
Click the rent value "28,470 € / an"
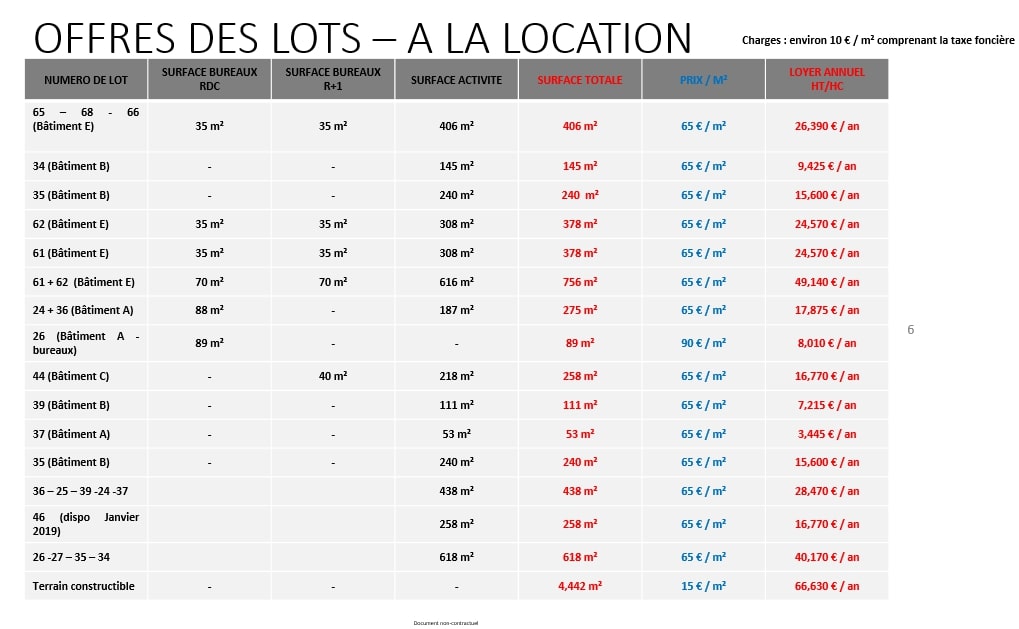(827, 491)
